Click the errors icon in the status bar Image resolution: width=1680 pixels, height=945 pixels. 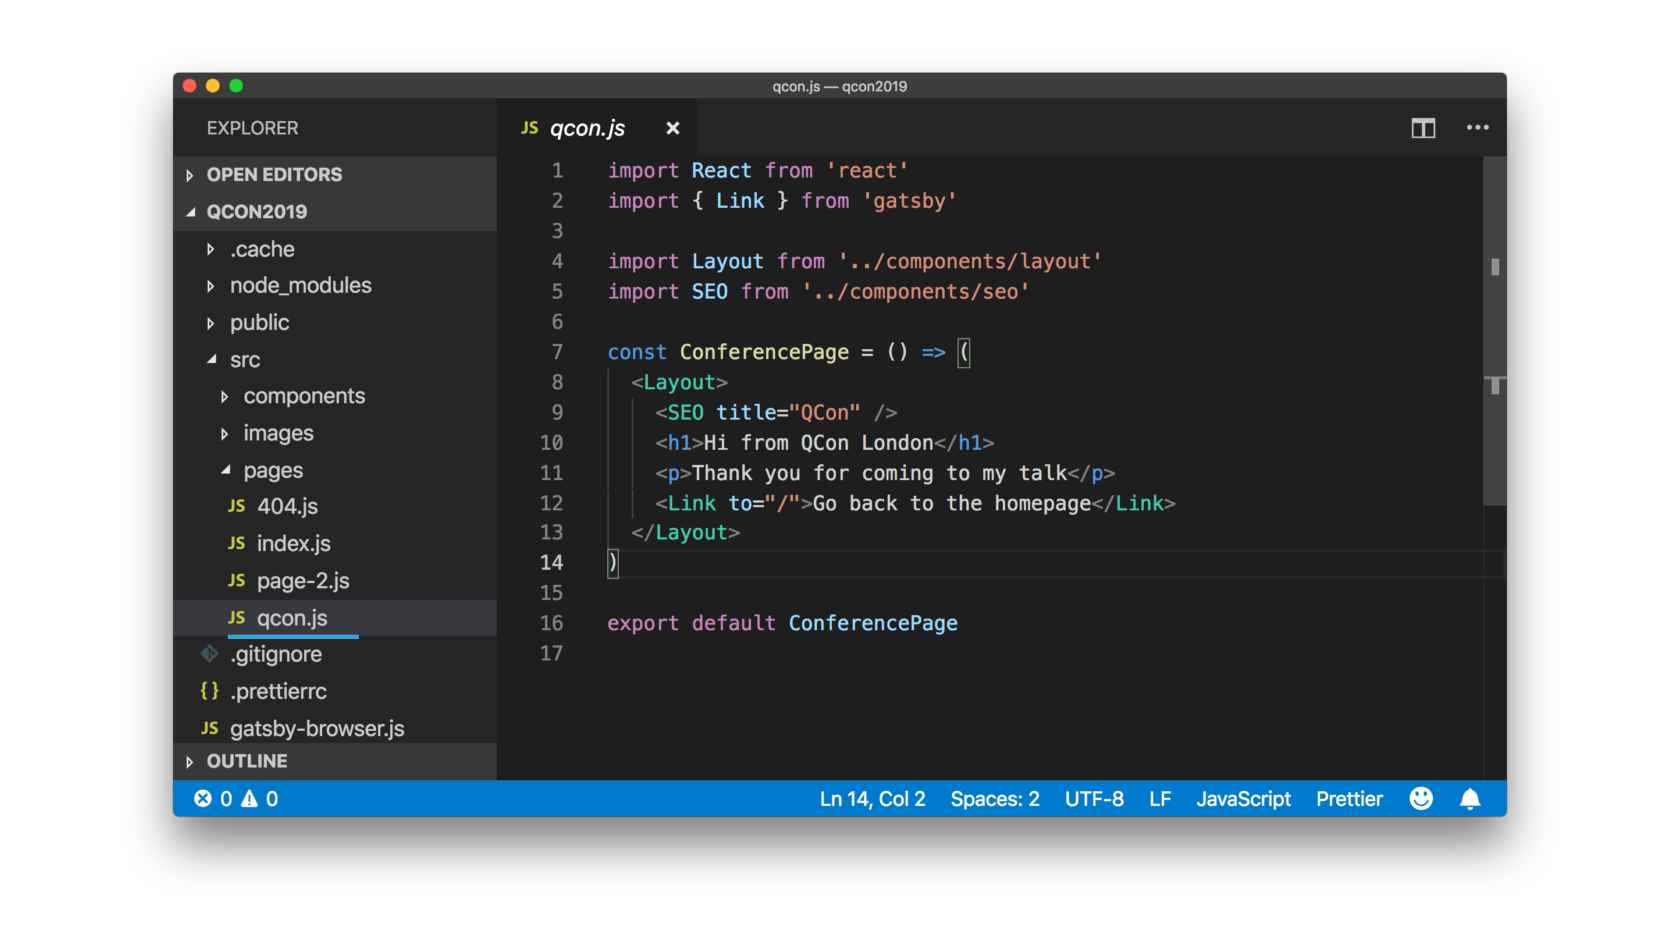[203, 798]
